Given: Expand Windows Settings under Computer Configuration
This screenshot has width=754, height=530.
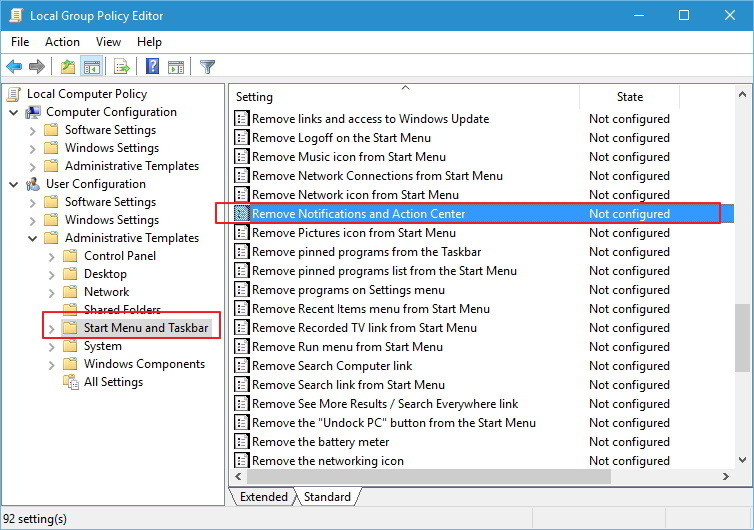Looking at the screenshot, I should pyautogui.click(x=32, y=149).
